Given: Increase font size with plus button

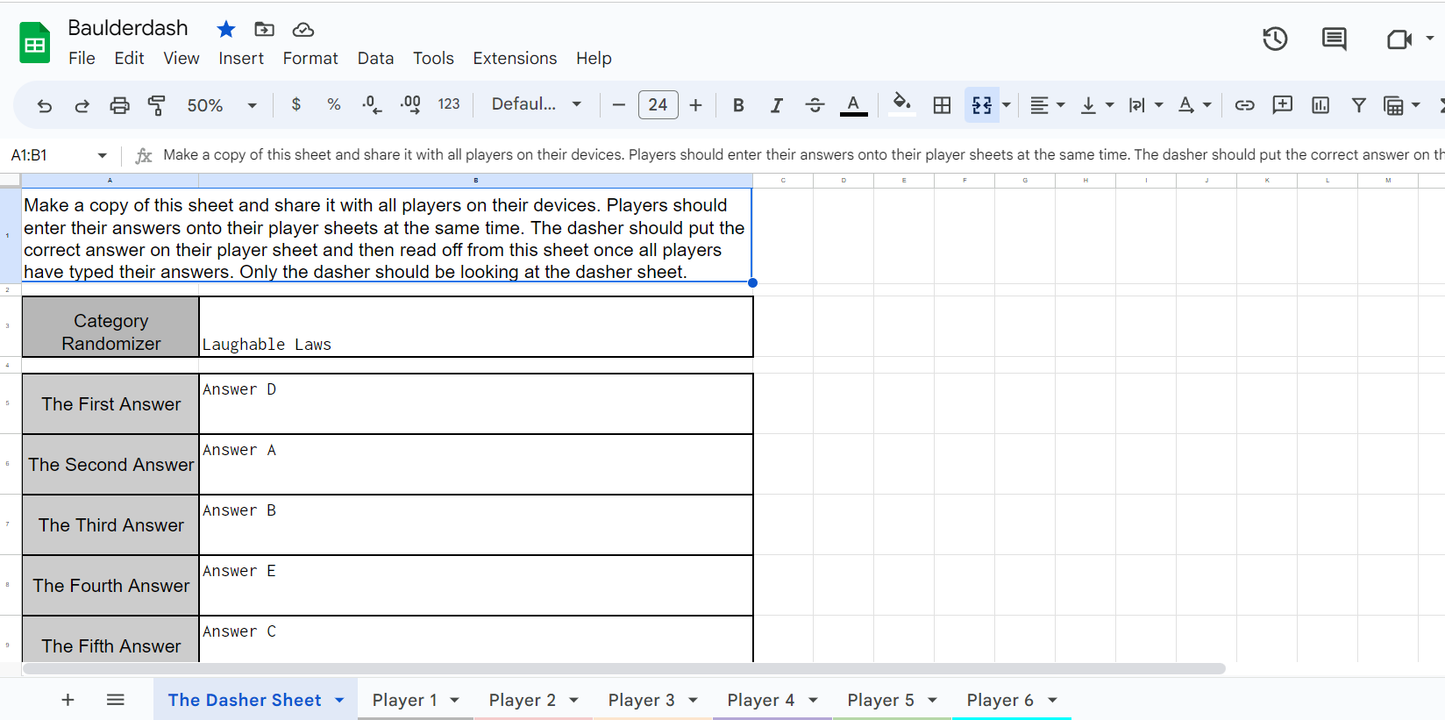Looking at the screenshot, I should (x=696, y=105).
